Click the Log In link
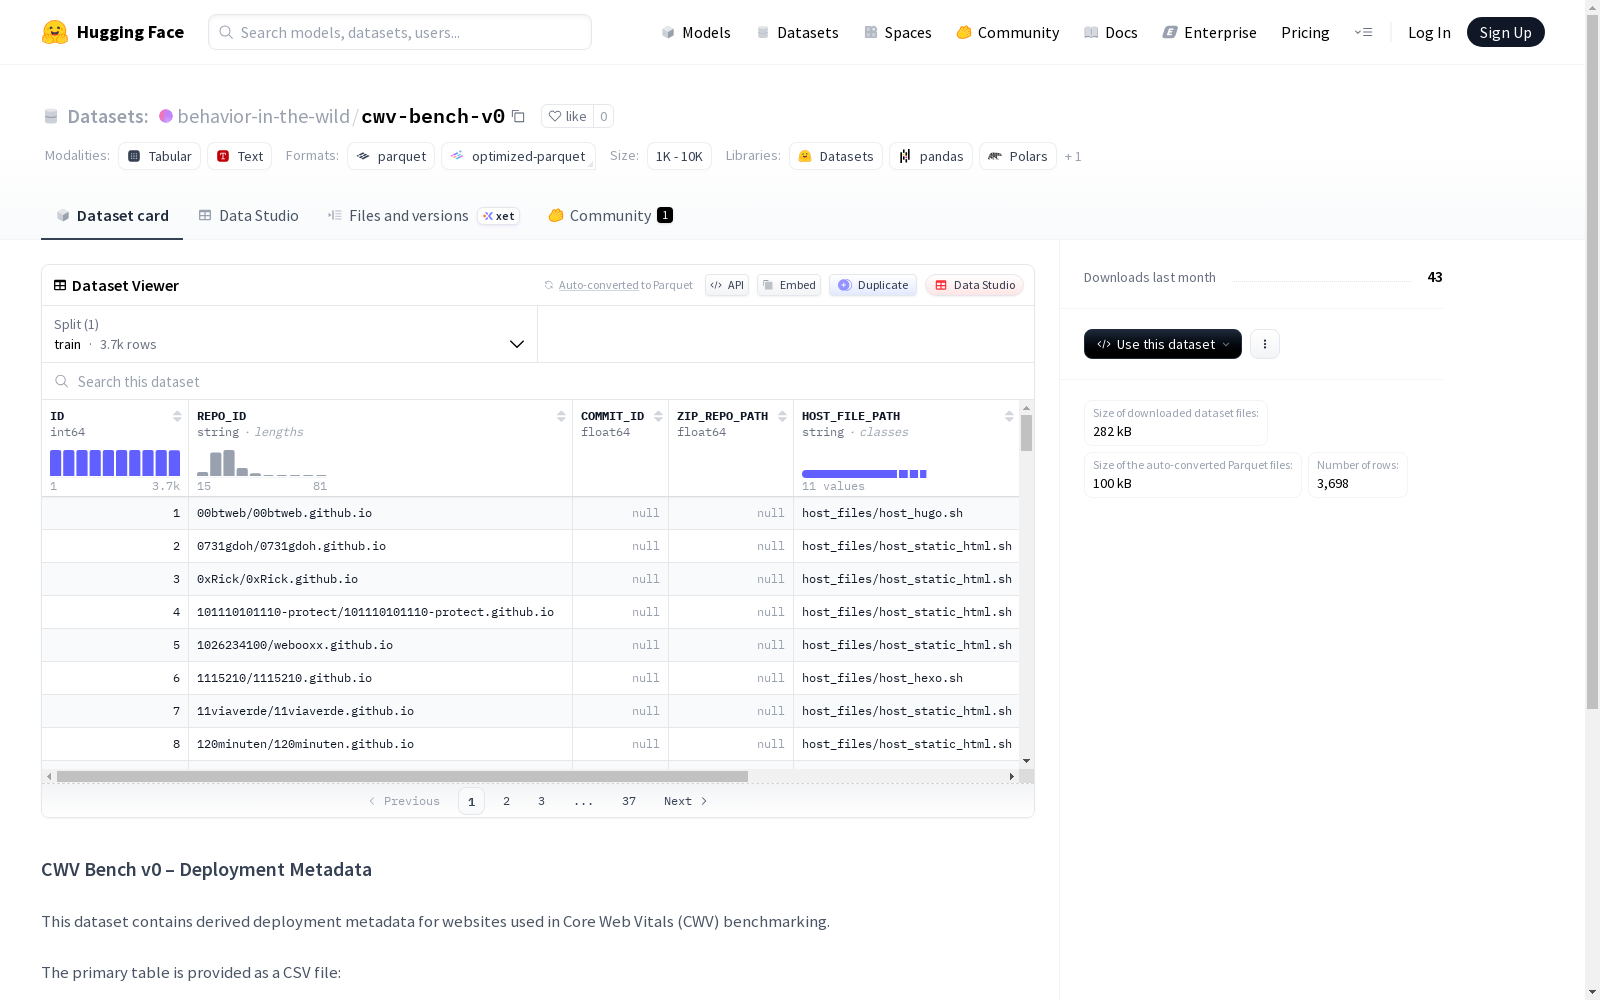This screenshot has width=1600, height=1000. tap(1429, 32)
